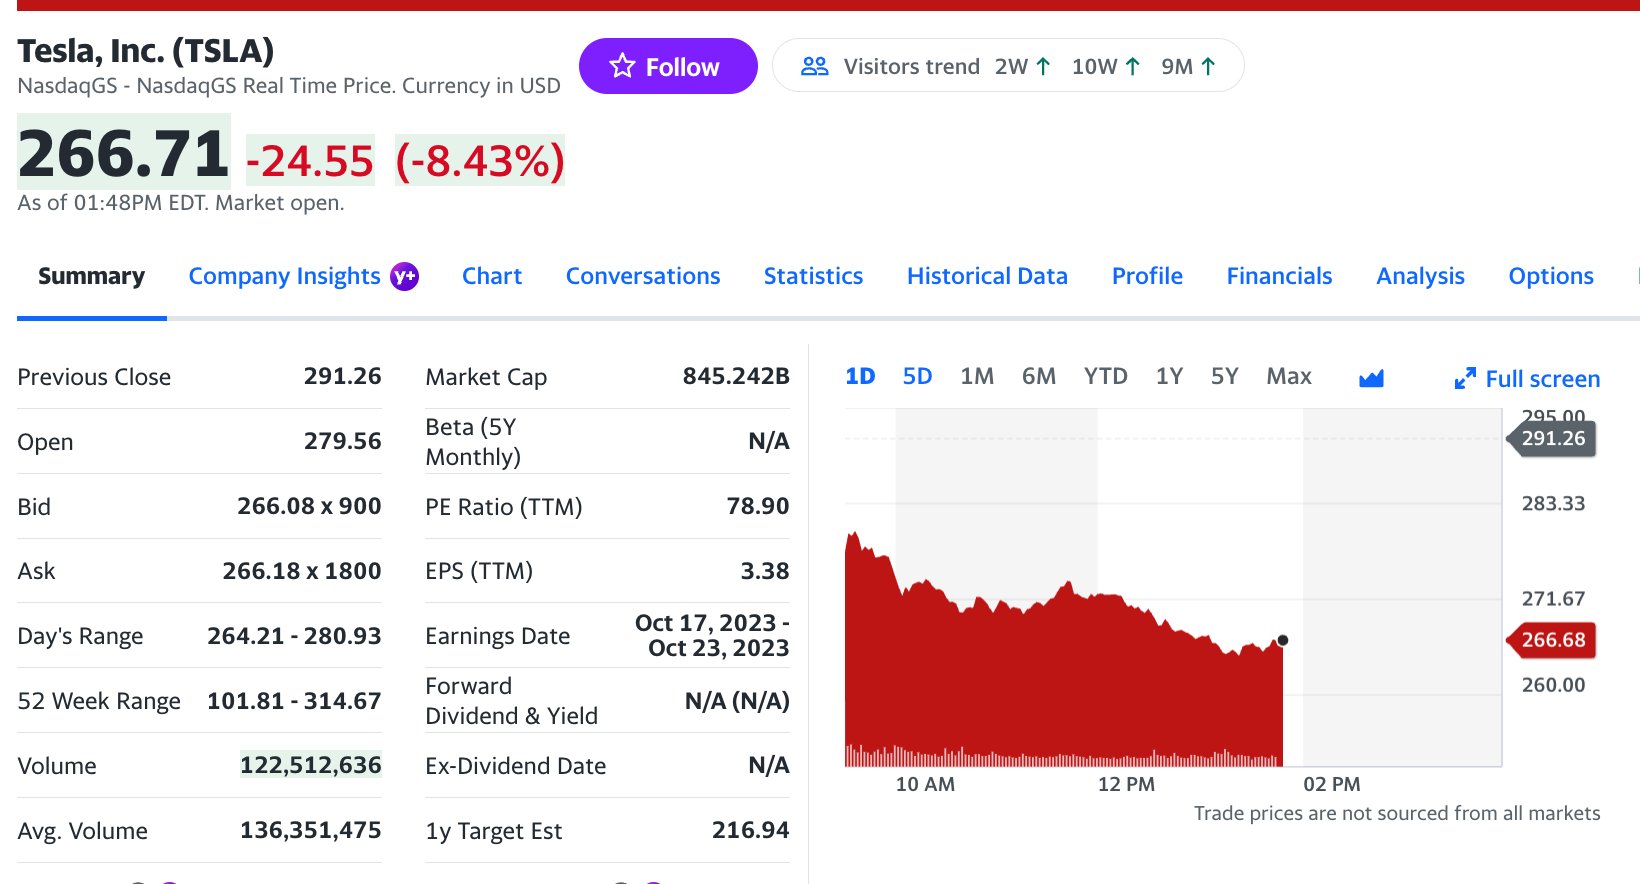Select the 10W visitors trend indicator
Viewport: 1640px width, 884px height.
pos(1106,66)
